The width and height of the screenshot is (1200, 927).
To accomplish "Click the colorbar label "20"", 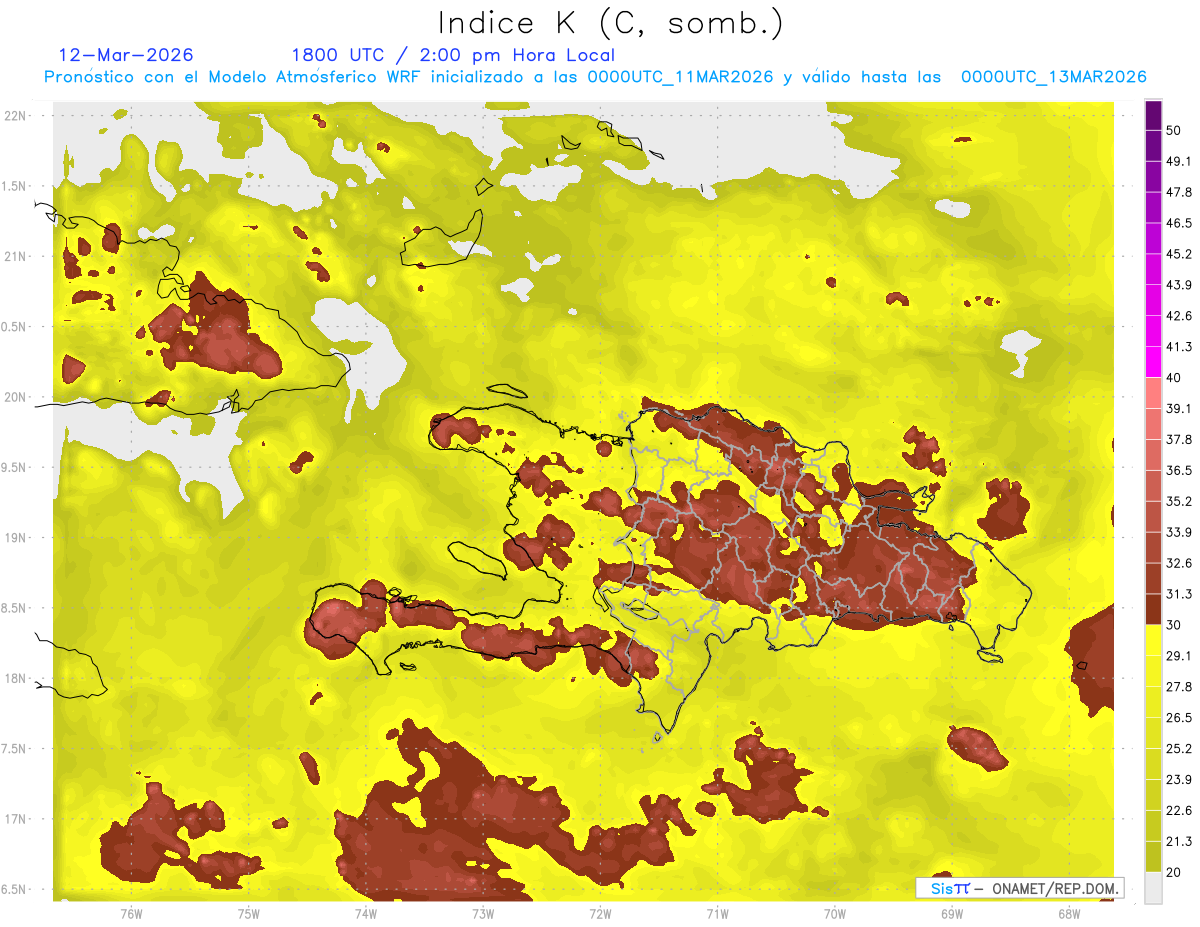I will click(x=1174, y=873).
